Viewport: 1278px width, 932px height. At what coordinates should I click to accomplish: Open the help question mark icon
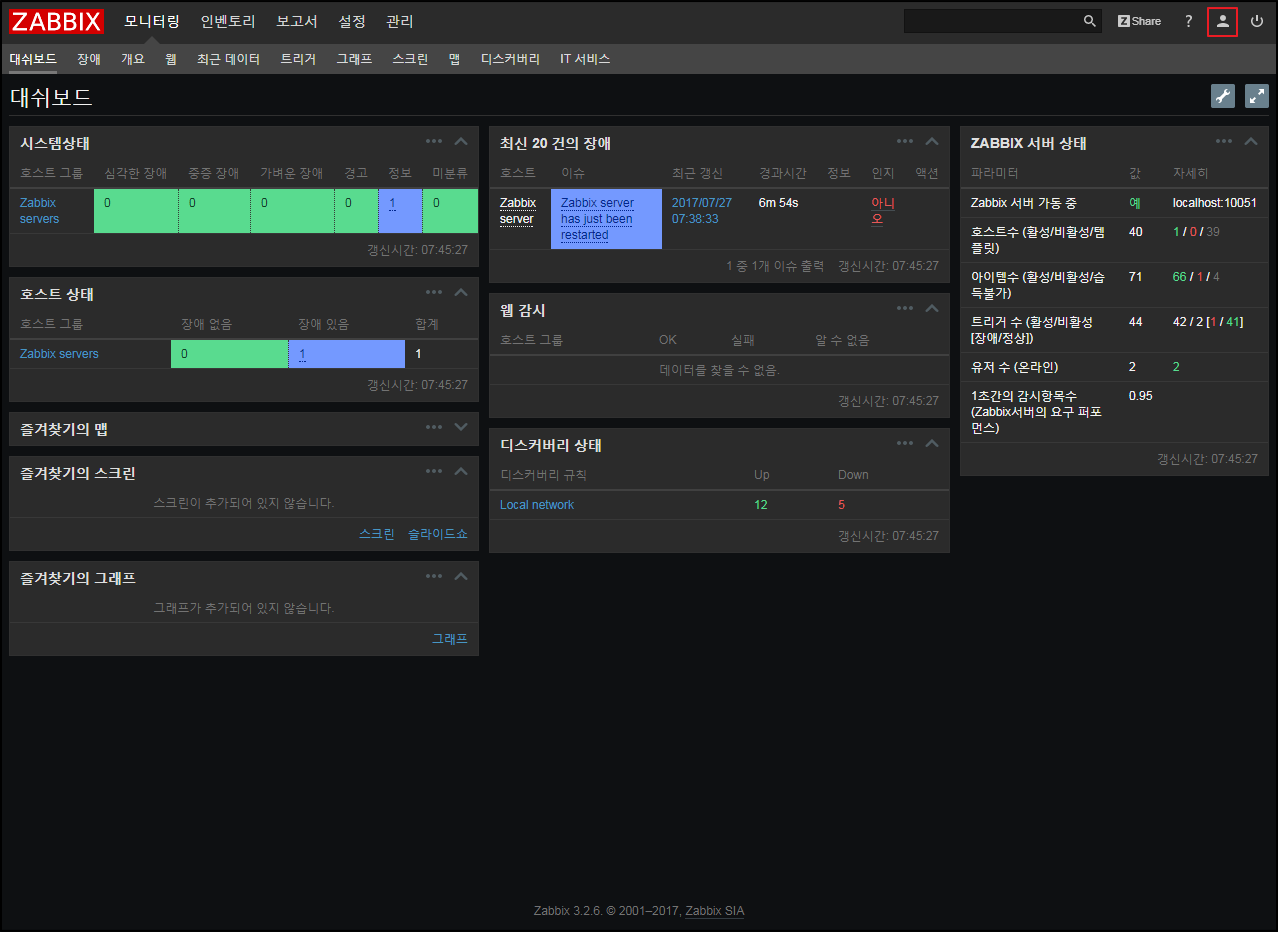(x=1189, y=21)
